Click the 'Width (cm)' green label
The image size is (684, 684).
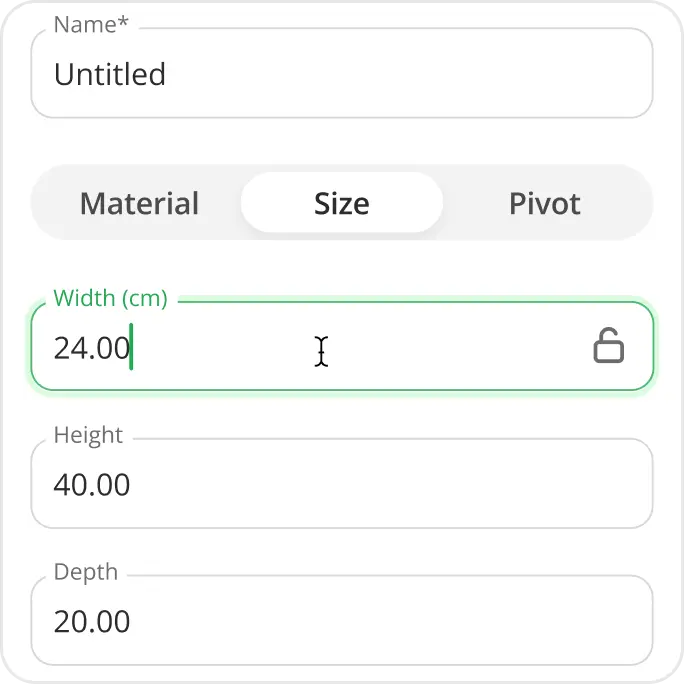pyautogui.click(x=110, y=298)
